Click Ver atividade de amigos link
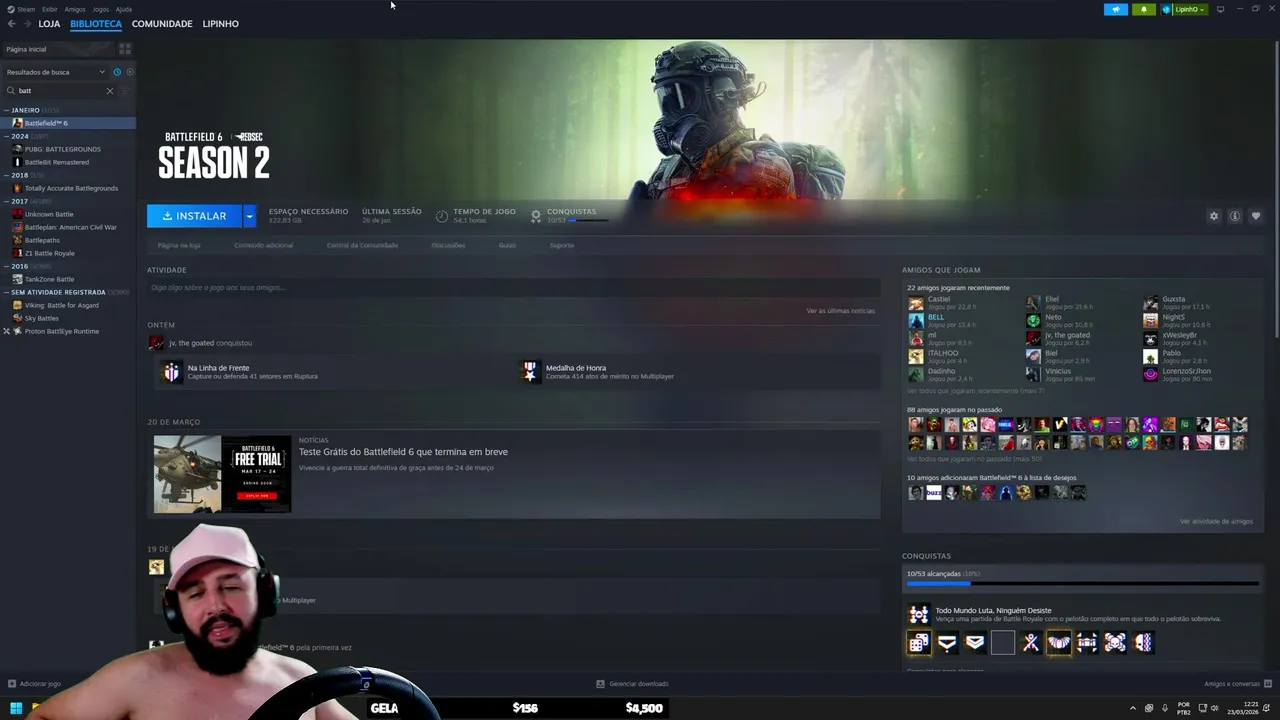1280x720 pixels. pos(1216,521)
